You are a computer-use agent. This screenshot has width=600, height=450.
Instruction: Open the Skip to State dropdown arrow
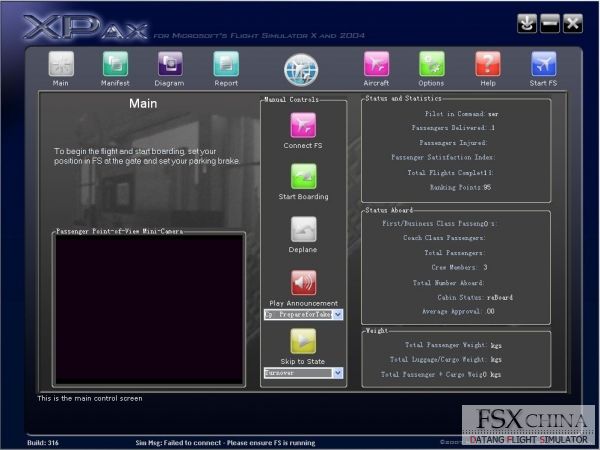[x=338, y=373]
